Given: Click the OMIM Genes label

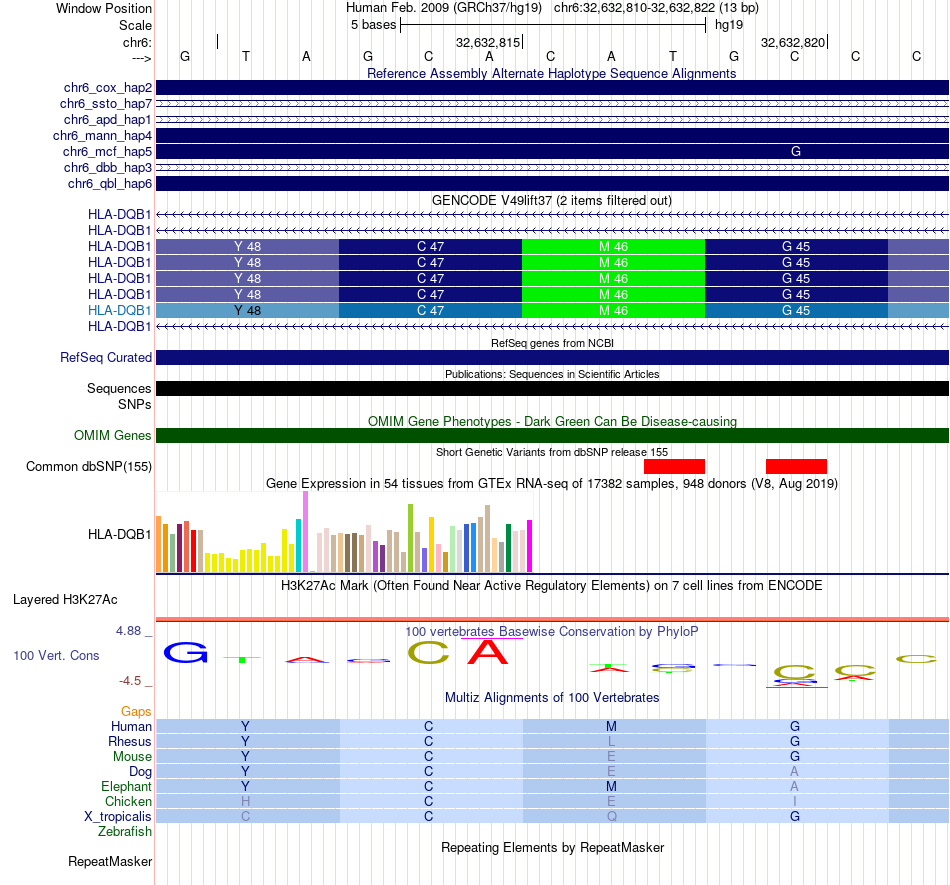Looking at the screenshot, I should point(113,436).
